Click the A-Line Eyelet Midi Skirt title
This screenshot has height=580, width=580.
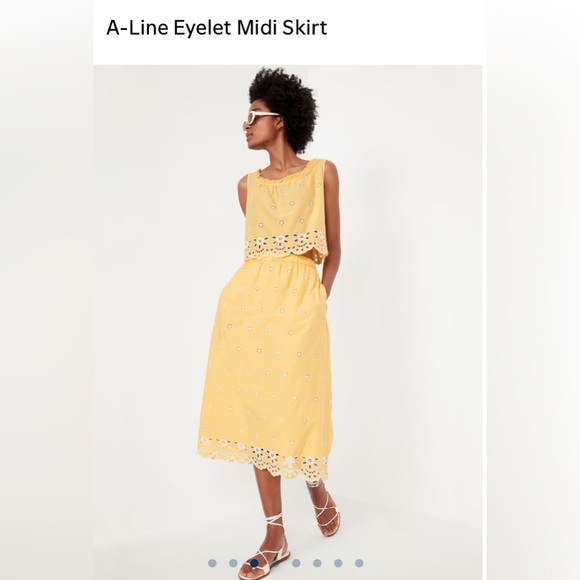[x=217, y=27]
